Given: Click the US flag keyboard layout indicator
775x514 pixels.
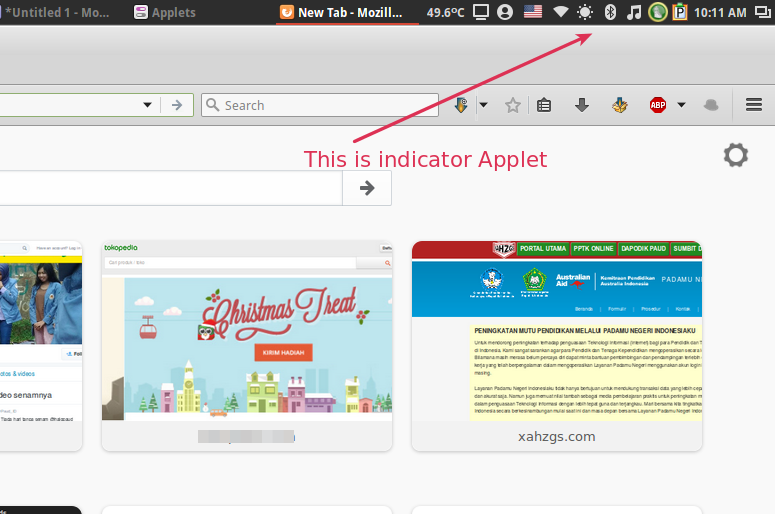Looking at the screenshot, I should click(533, 12).
